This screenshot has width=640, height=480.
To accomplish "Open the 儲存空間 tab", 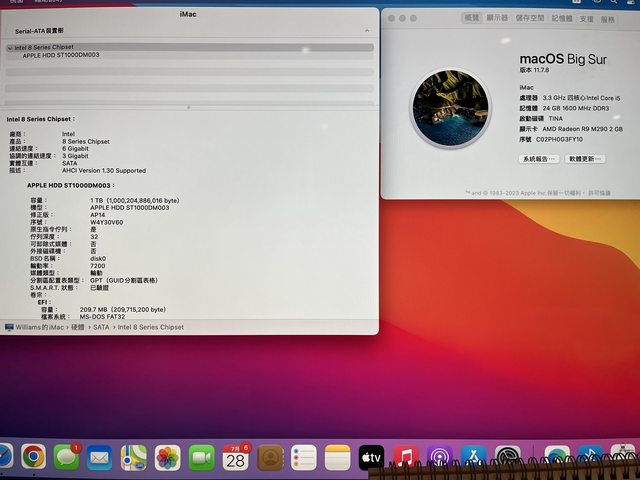I will [529, 18].
